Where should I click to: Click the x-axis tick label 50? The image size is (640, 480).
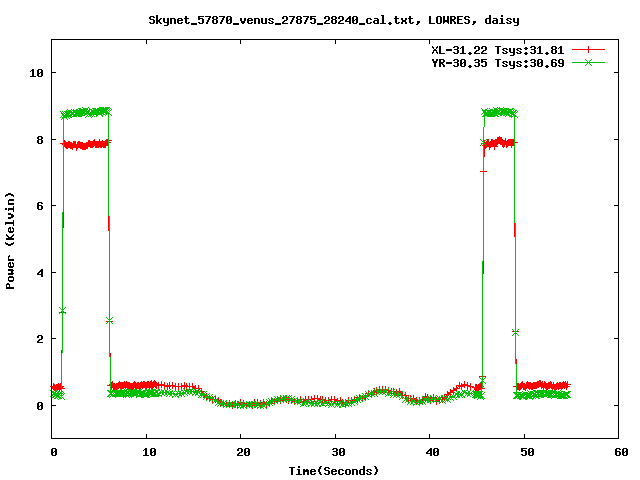[527, 452]
